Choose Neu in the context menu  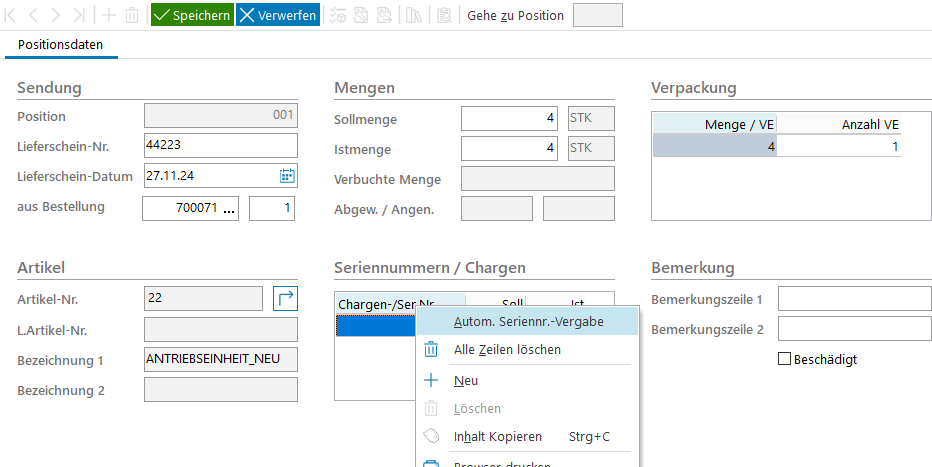pos(466,380)
